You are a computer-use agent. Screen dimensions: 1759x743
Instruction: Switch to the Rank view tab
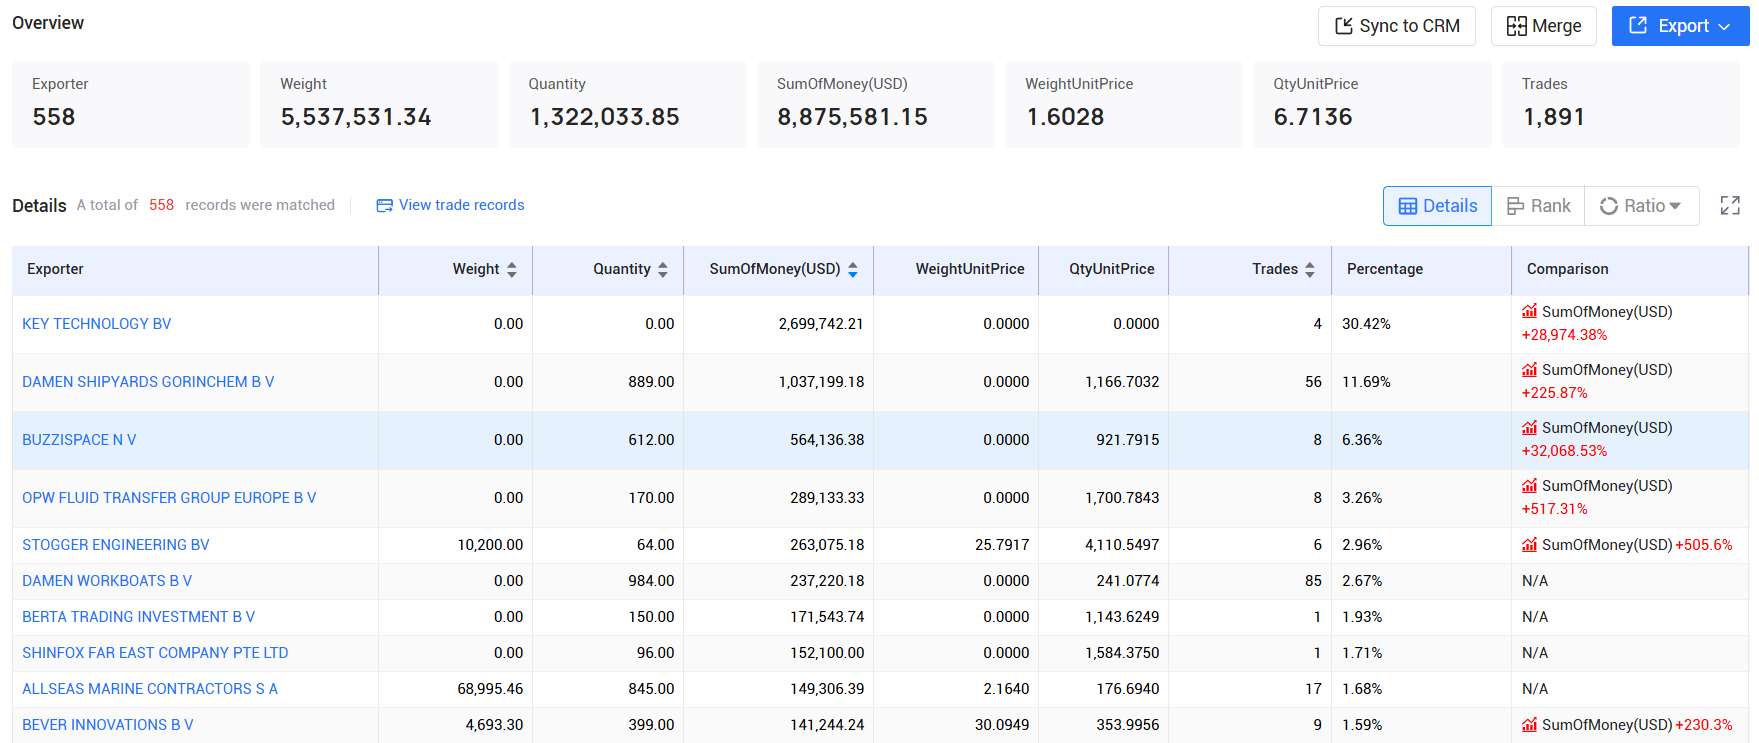[1538, 206]
